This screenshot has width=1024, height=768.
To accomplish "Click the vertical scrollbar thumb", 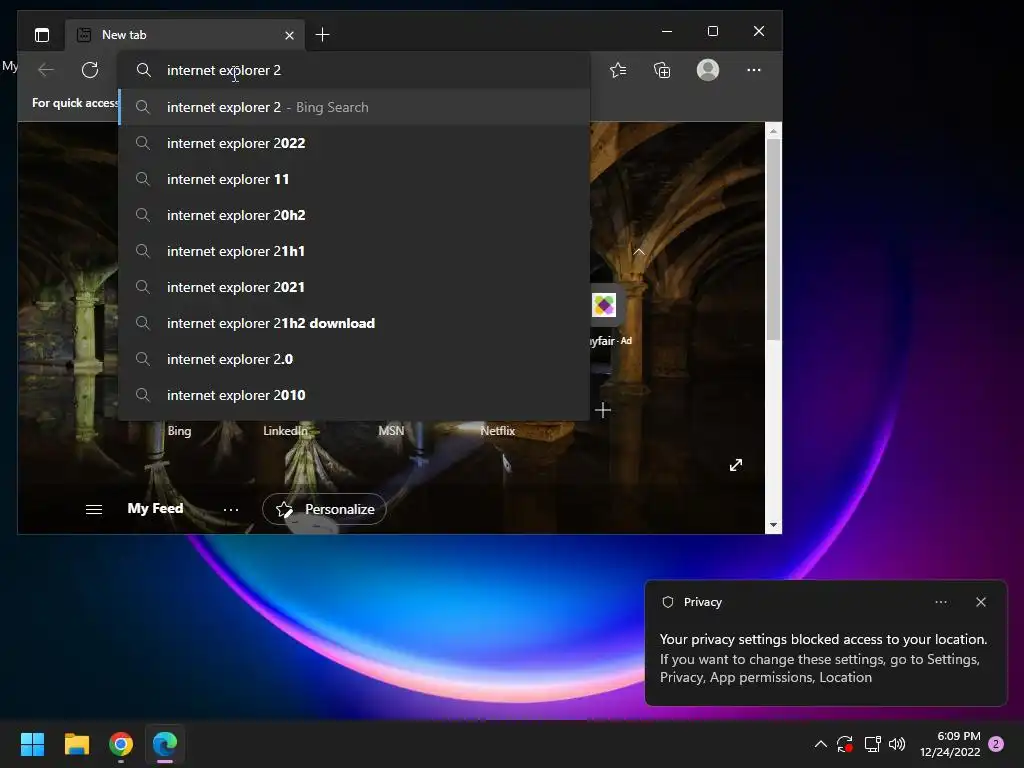I will (773, 239).
